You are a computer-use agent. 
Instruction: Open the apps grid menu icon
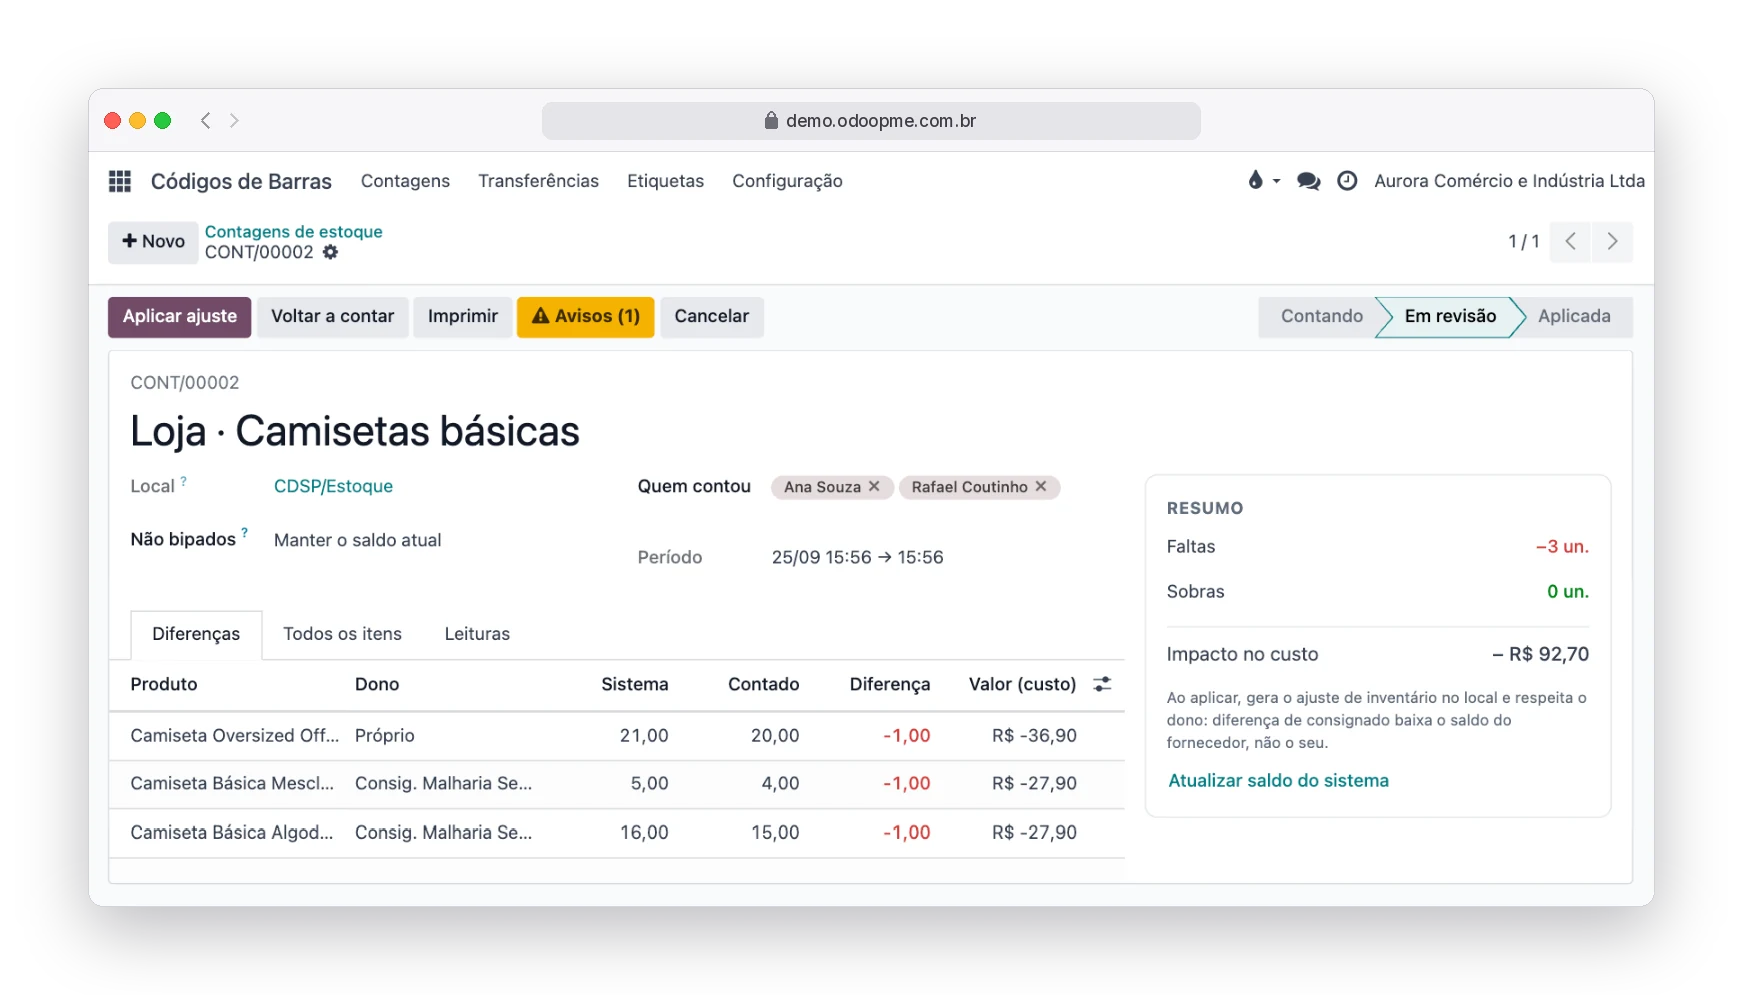click(x=120, y=181)
